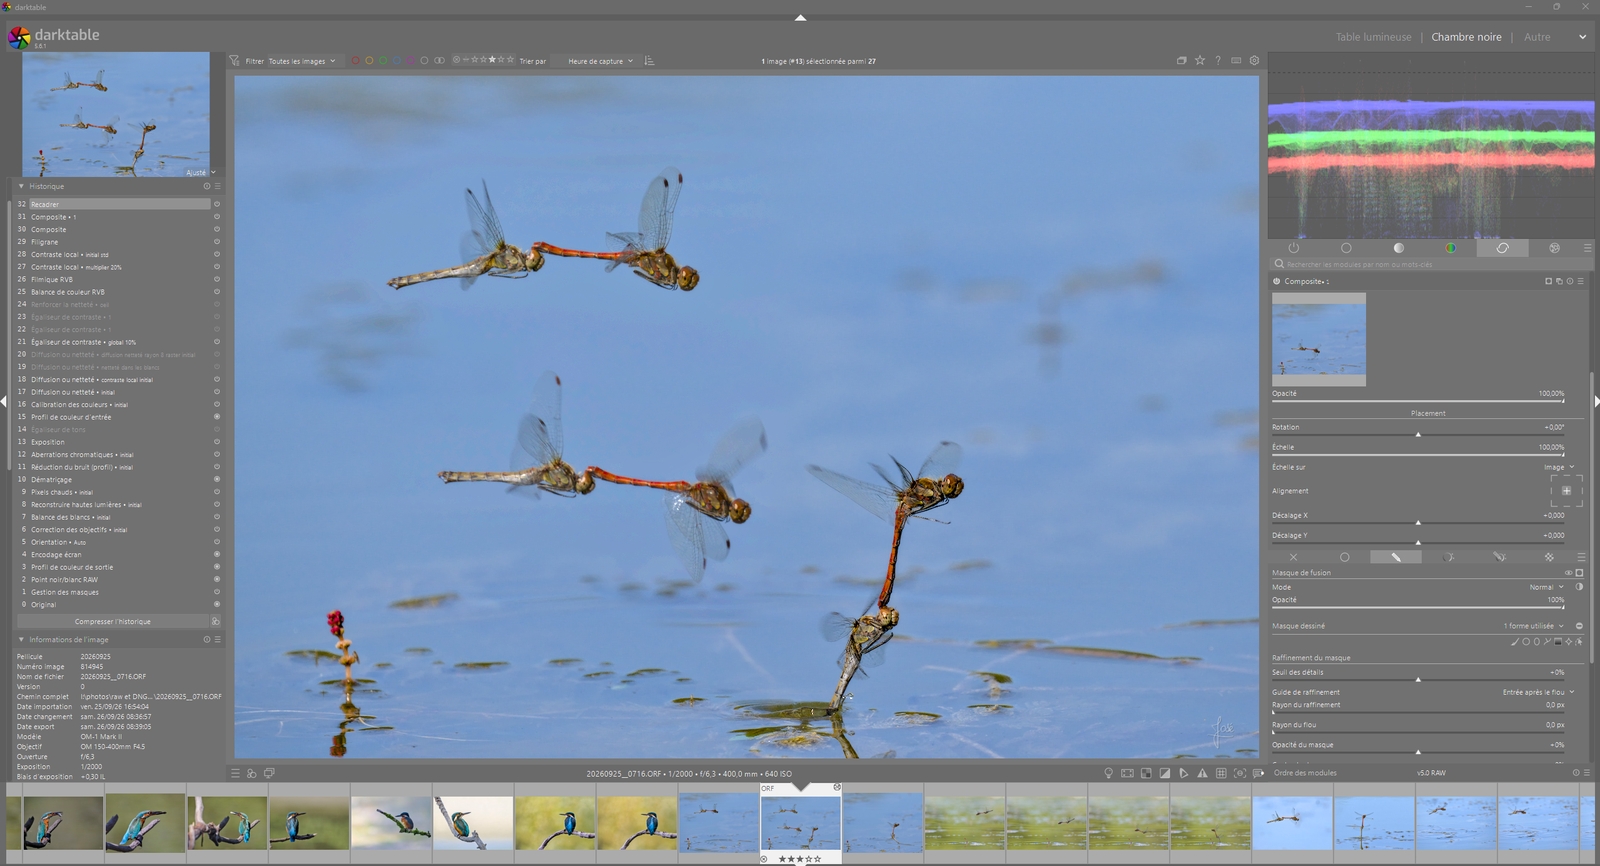This screenshot has height=866, width=1600.
Task: Click the star presets icon in top toolbar
Action: (x=1200, y=61)
